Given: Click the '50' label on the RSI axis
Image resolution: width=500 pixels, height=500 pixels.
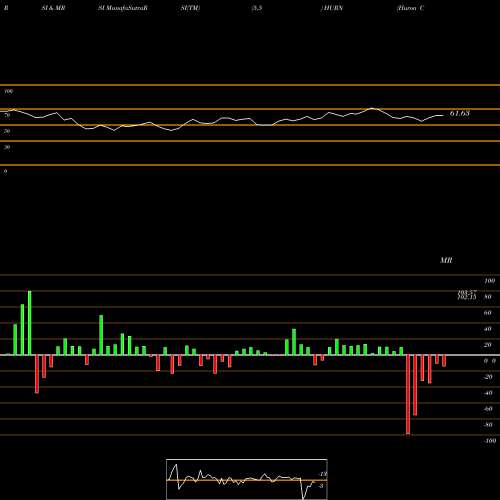Looking at the screenshot, I should click(x=7, y=131).
